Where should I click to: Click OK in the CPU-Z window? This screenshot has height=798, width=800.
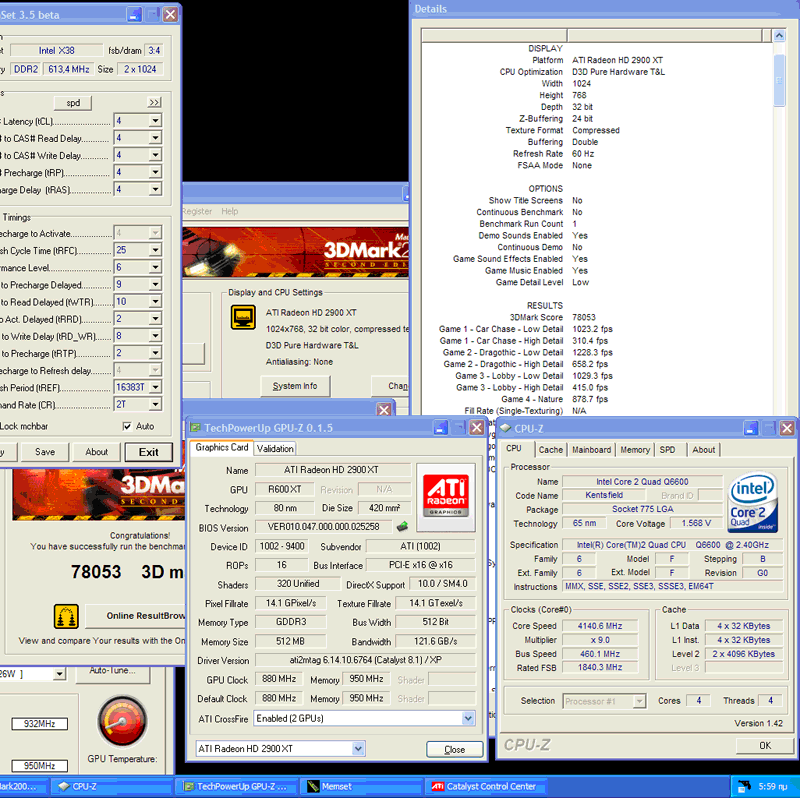pyautogui.click(x=765, y=745)
